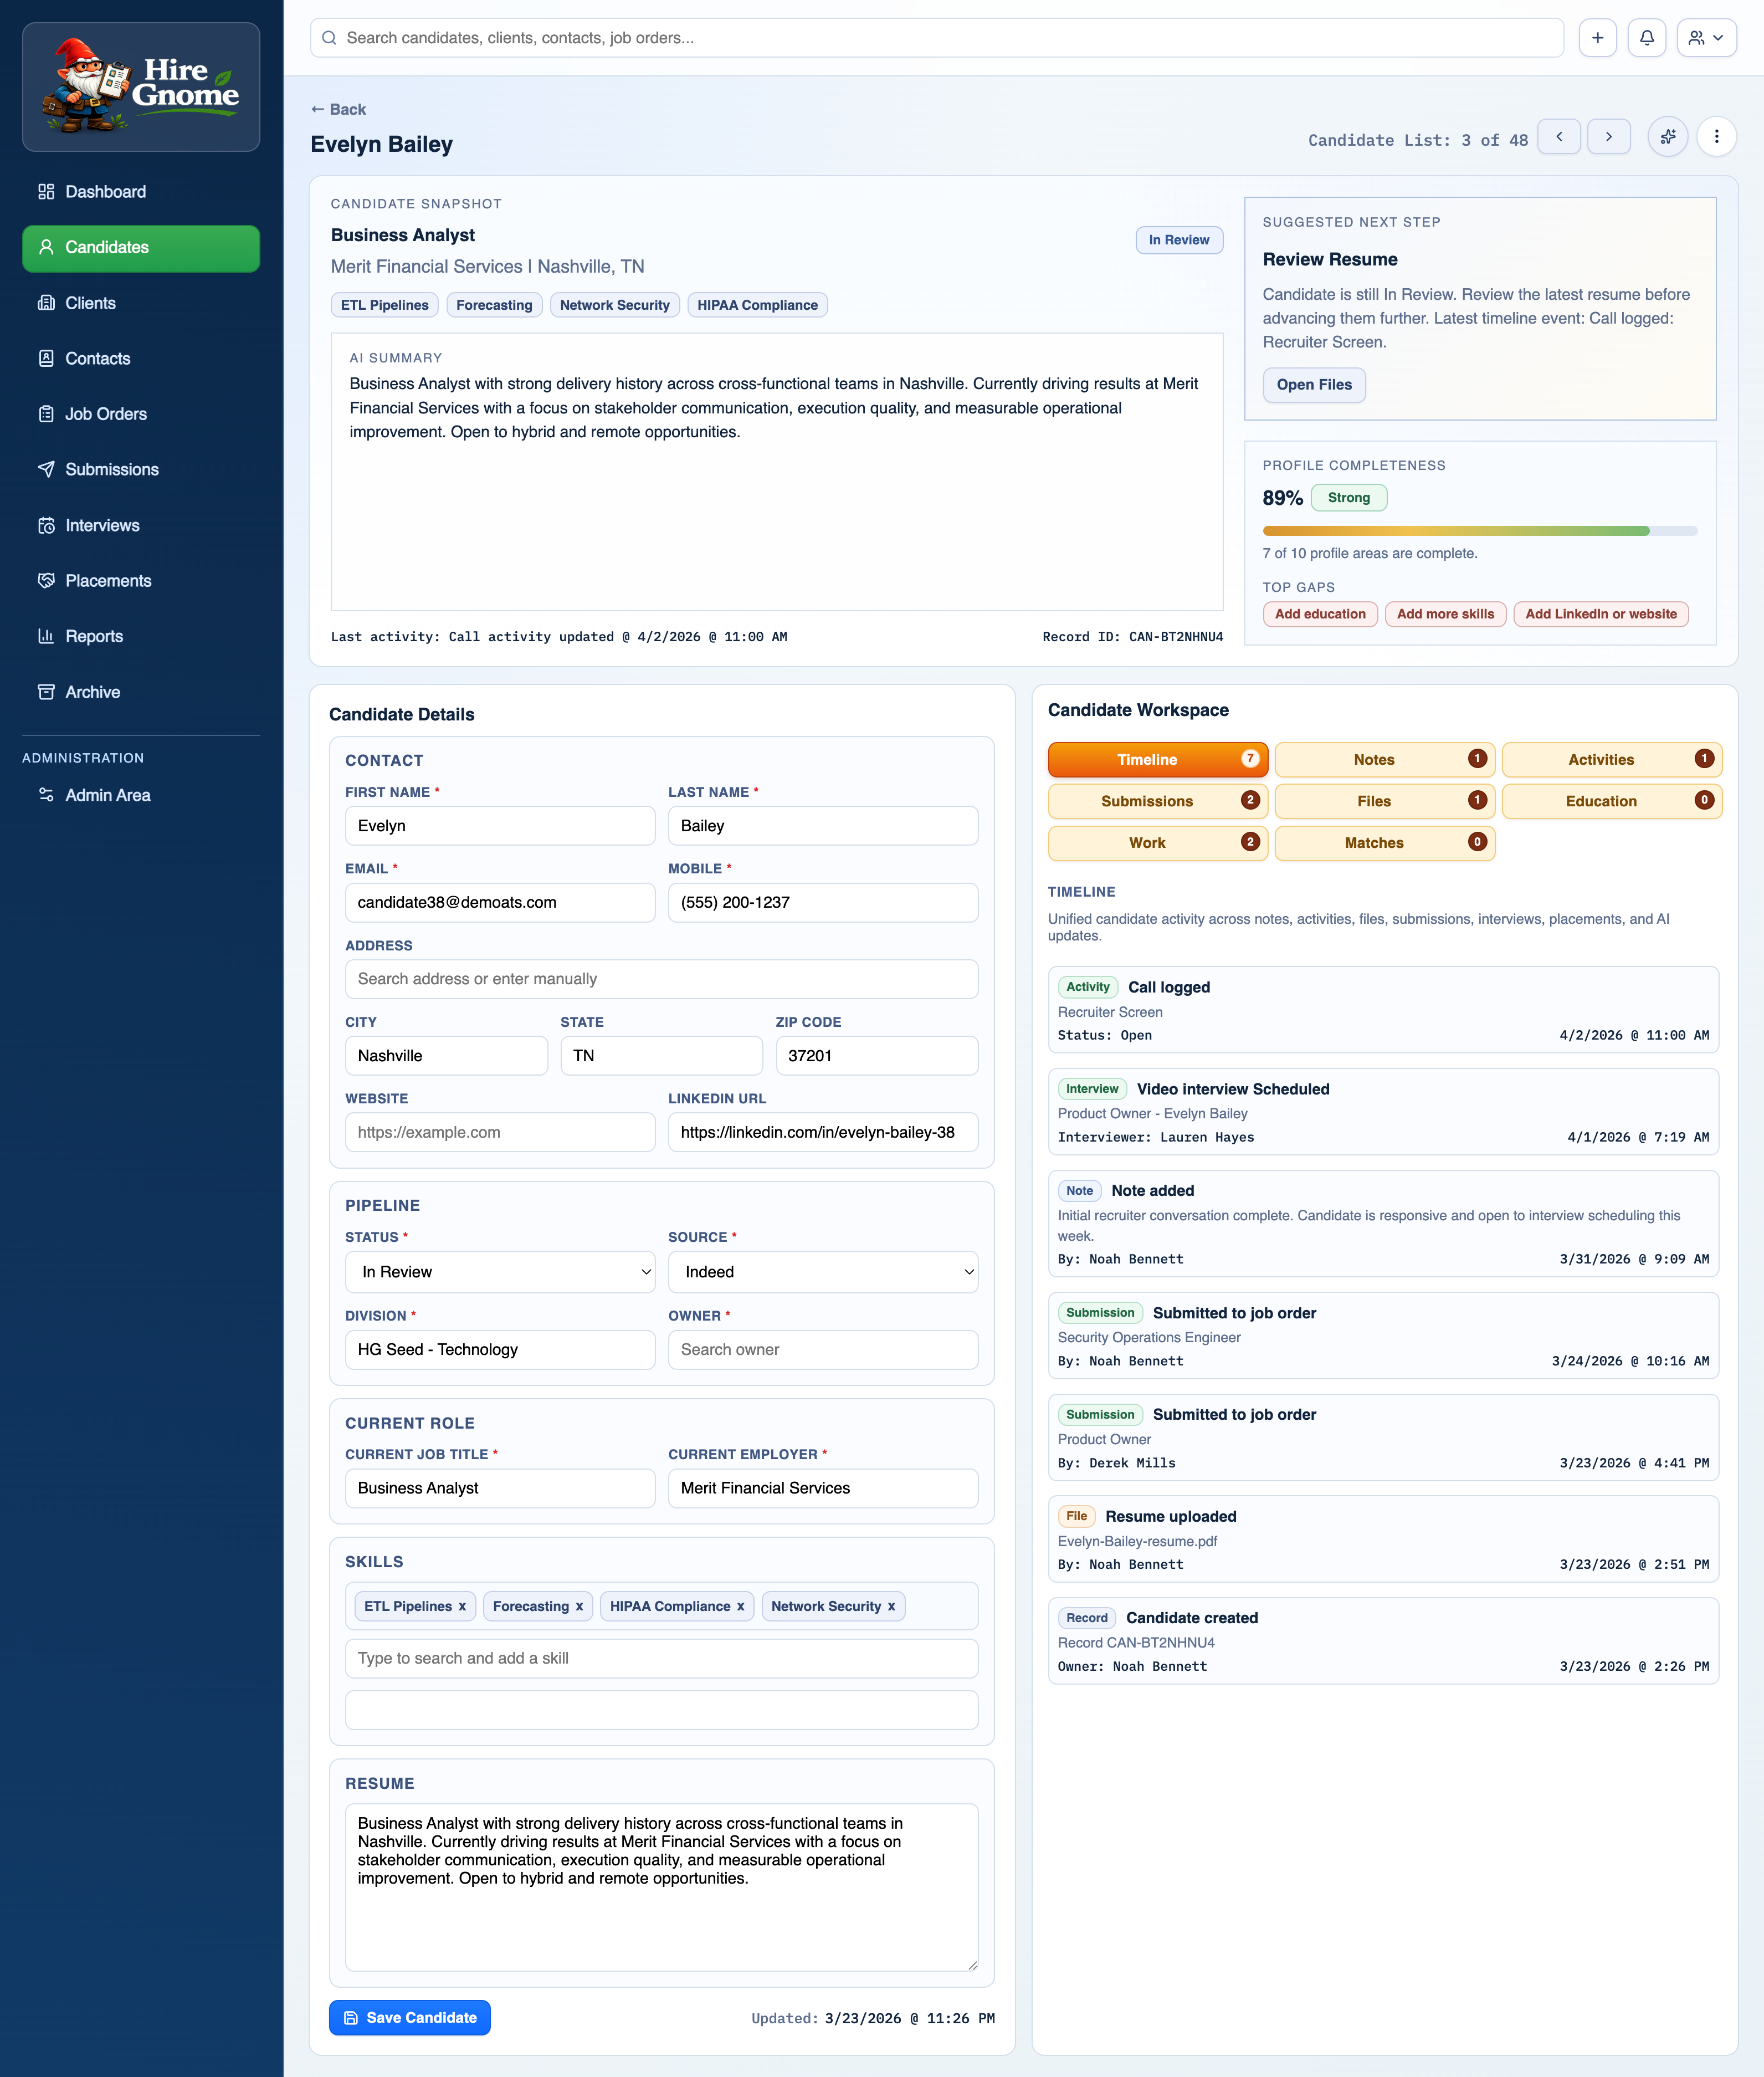Viewport: 1764px width, 2077px height.
Task: Go to next candidate with right chevron
Action: click(x=1608, y=137)
